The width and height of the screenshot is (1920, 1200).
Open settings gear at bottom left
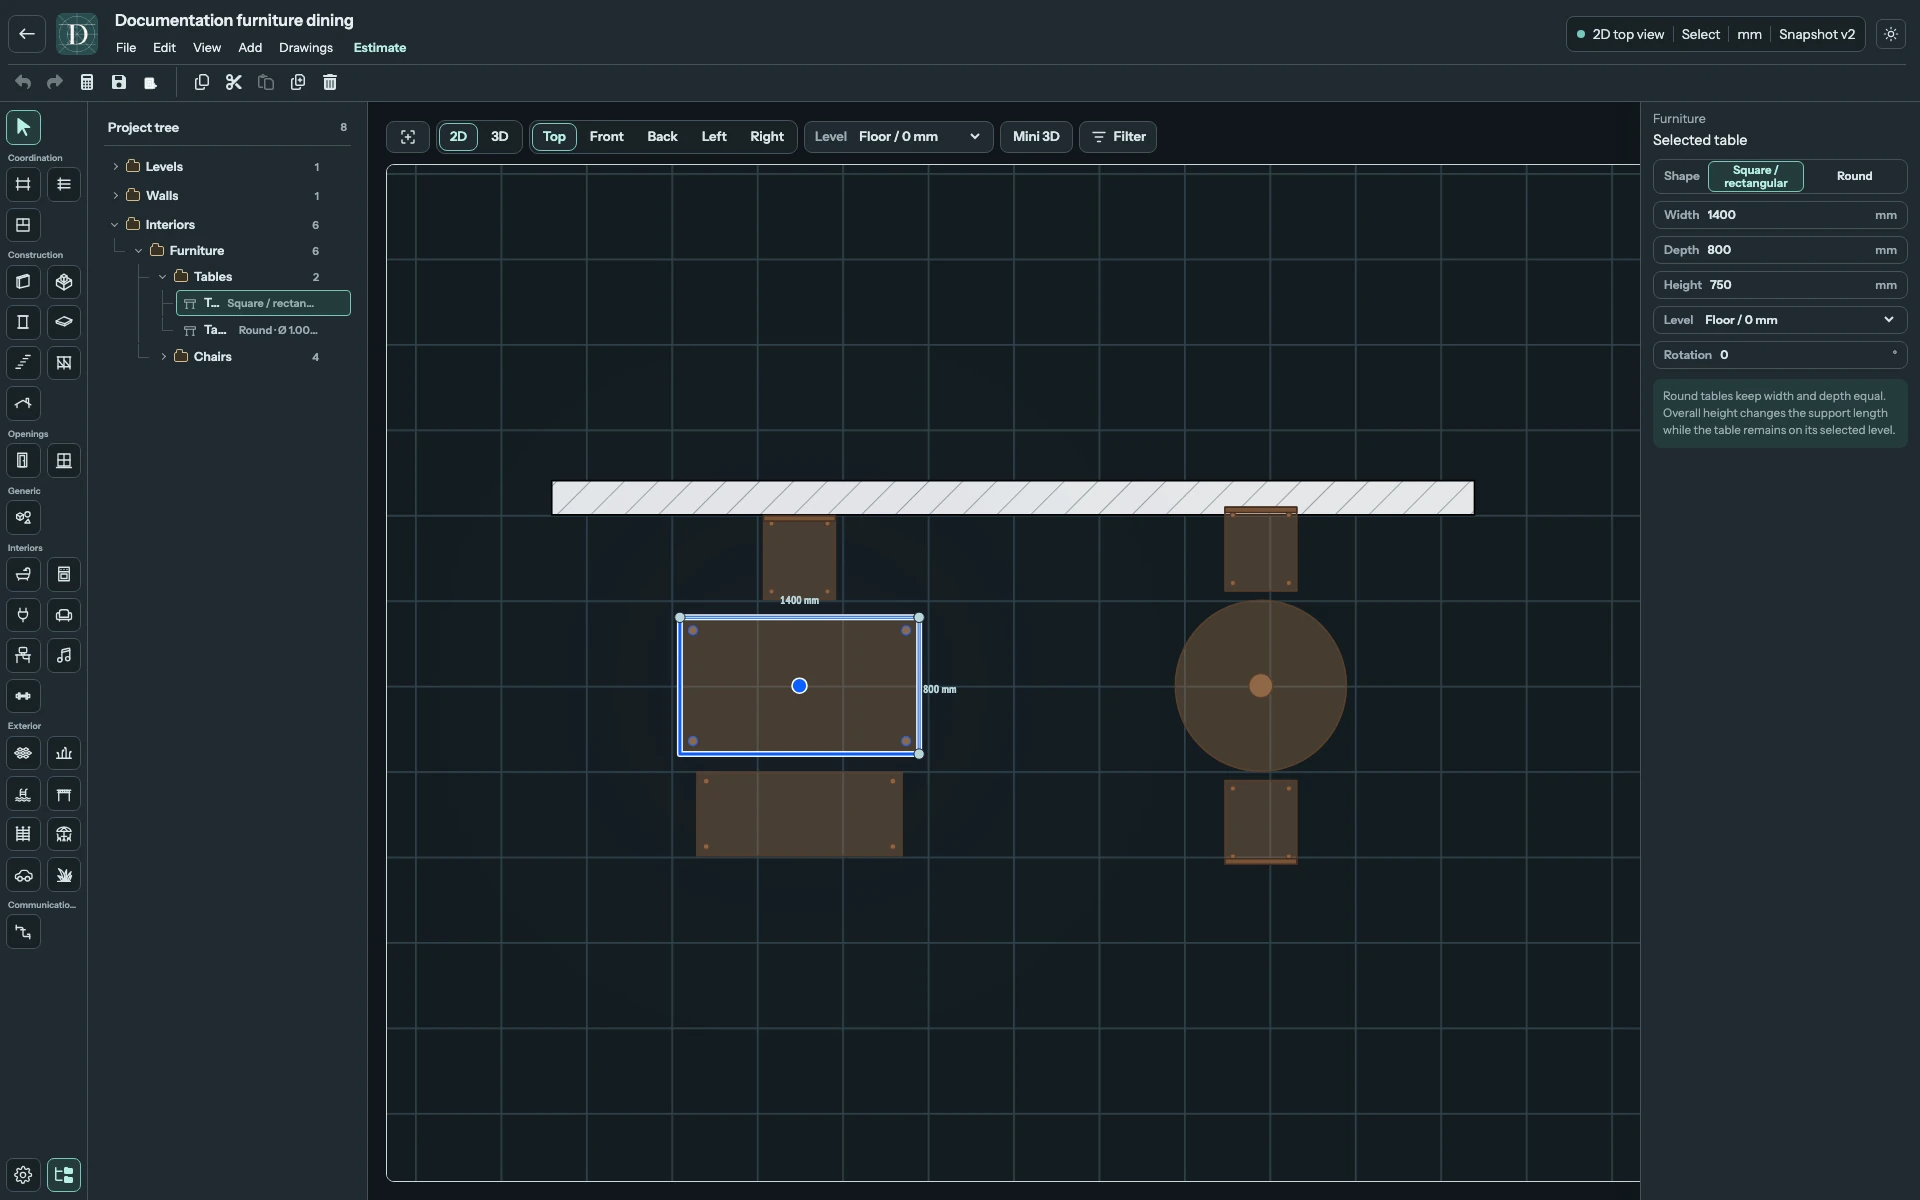click(x=23, y=1175)
